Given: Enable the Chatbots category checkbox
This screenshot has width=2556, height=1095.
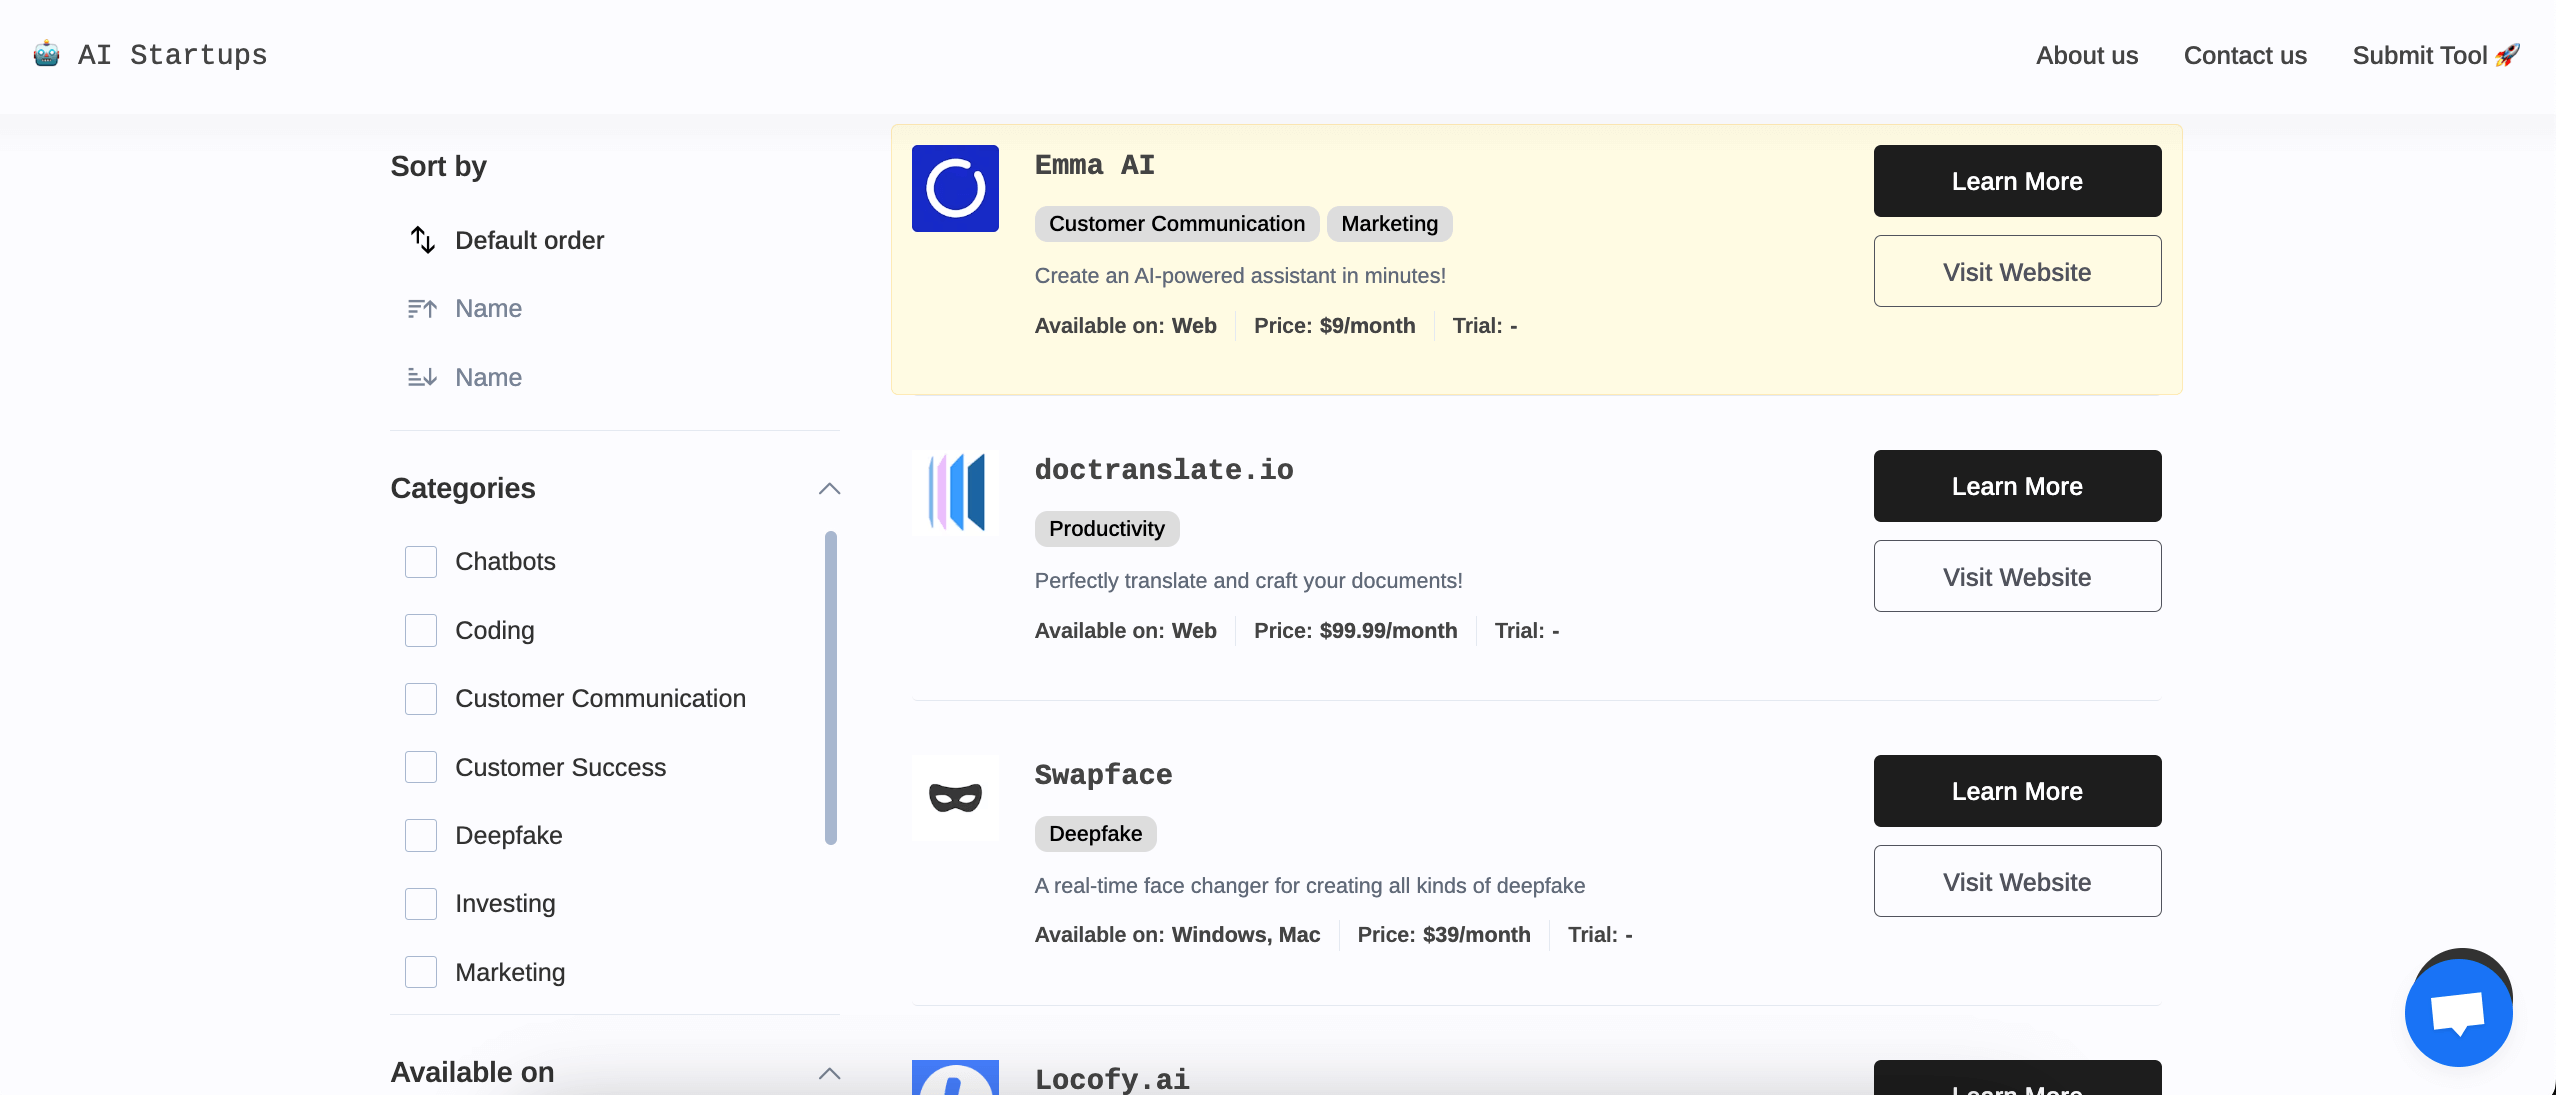Looking at the screenshot, I should pyautogui.click(x=421, y=561).
